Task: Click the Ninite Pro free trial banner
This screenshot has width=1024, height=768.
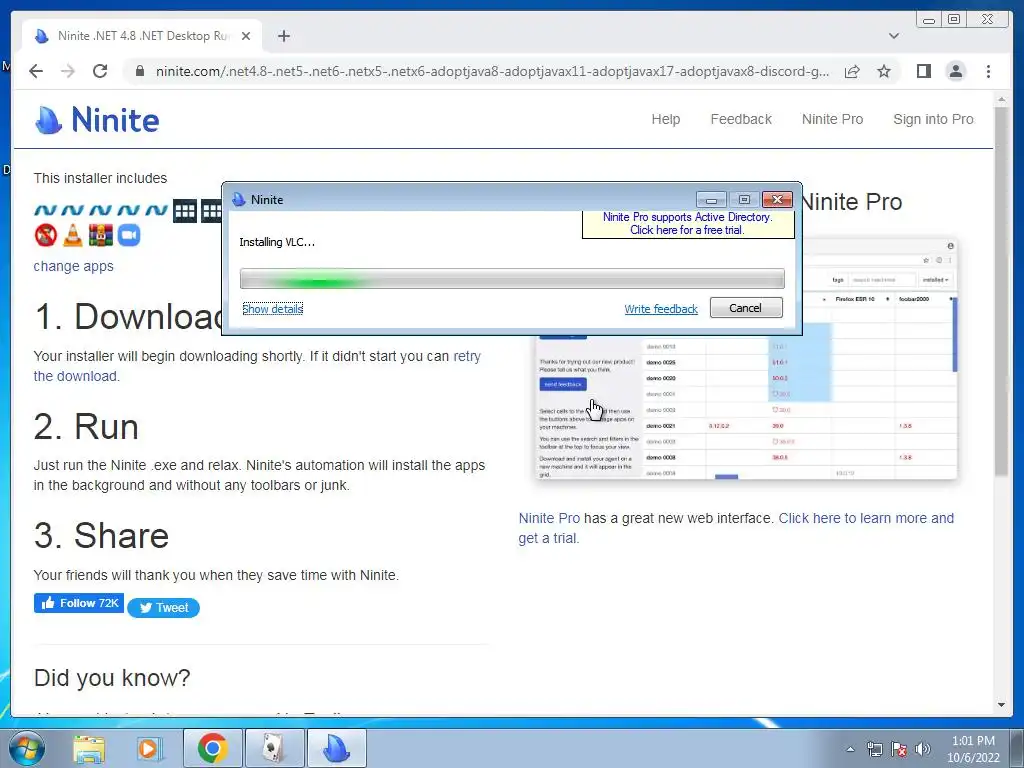Action: (688, 223)
